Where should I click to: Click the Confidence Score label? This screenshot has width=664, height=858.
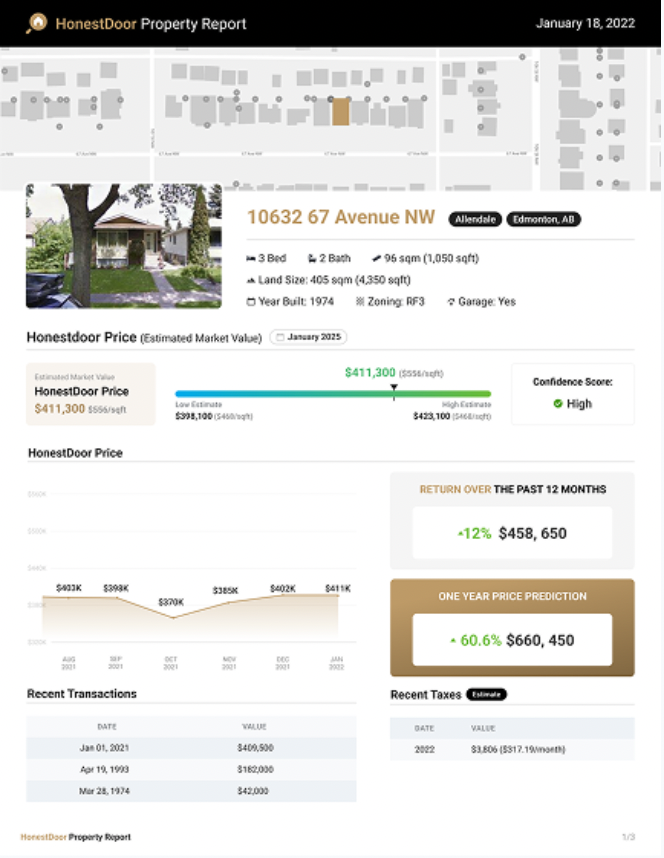(573, 382)
